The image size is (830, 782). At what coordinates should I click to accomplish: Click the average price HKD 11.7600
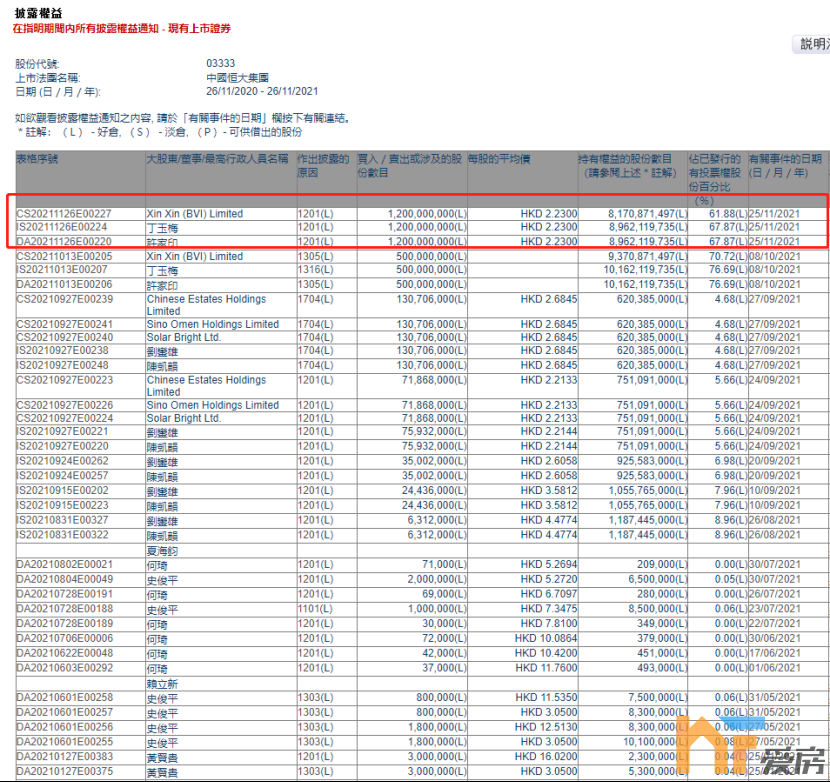[546, 668]
